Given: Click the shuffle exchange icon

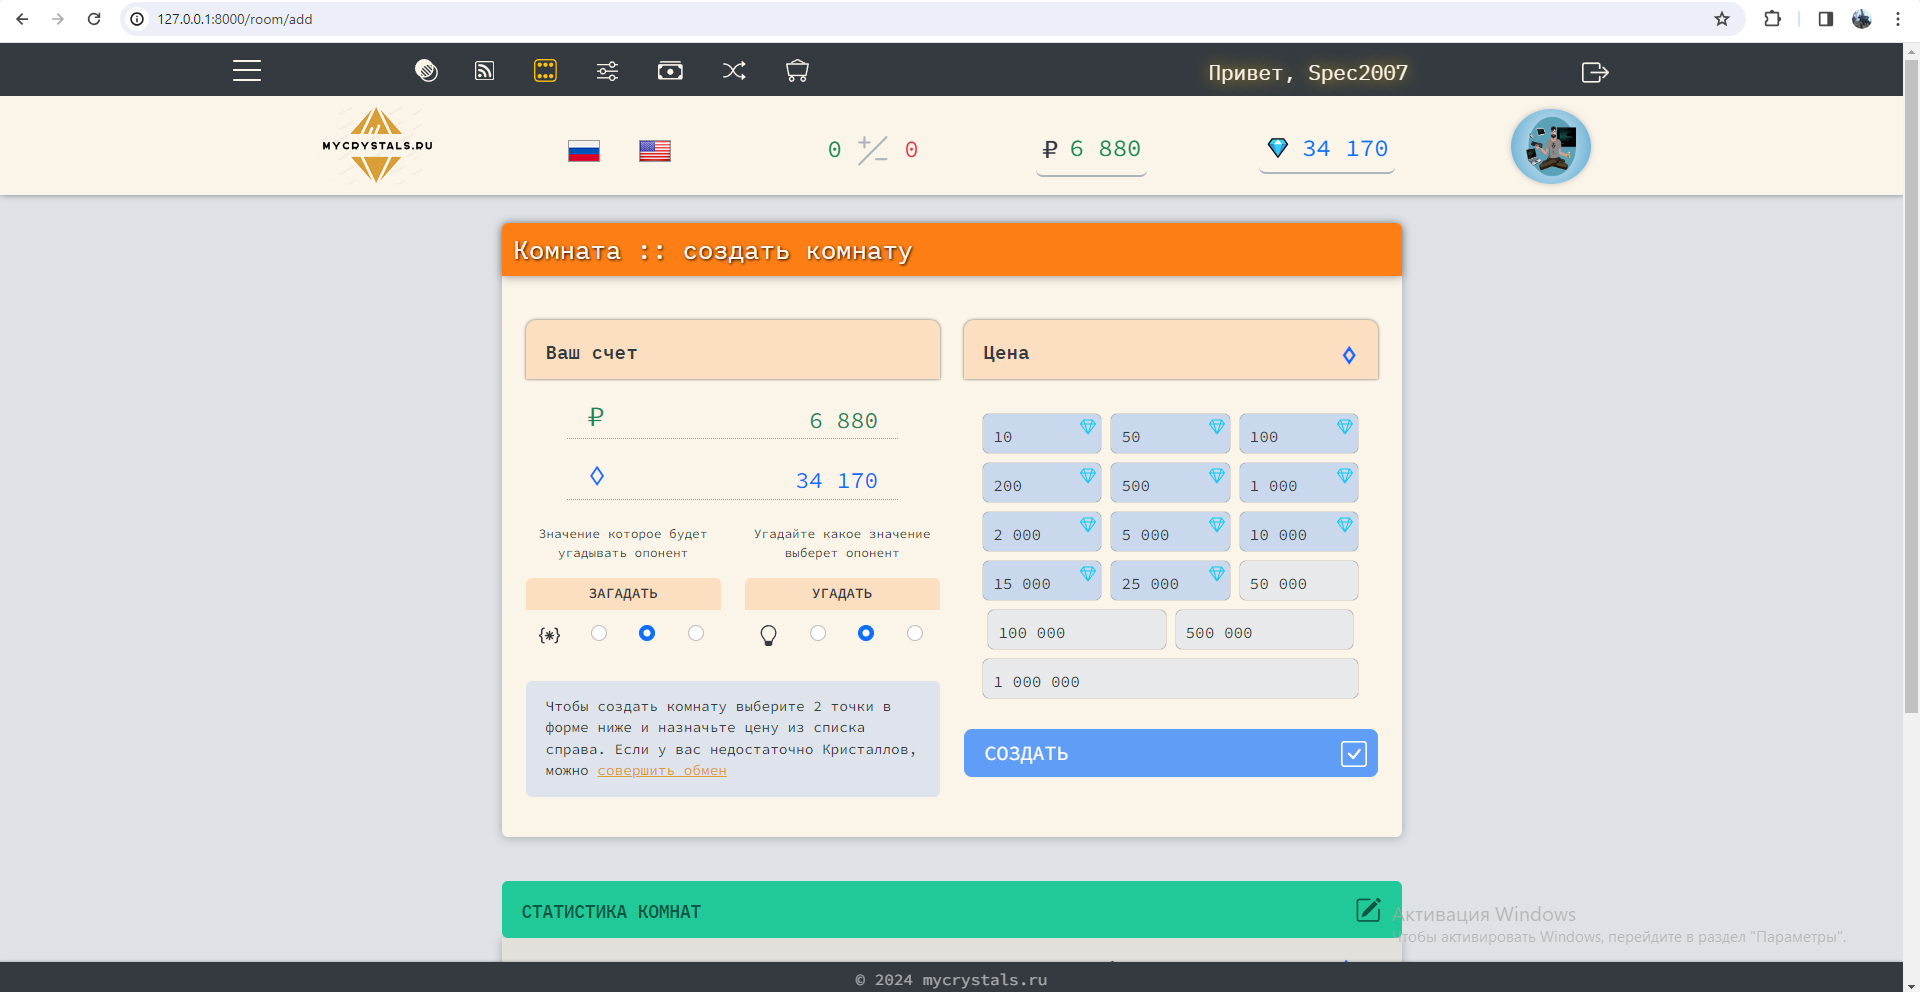Looking at the screenshot, I should (x=734, y=71).
